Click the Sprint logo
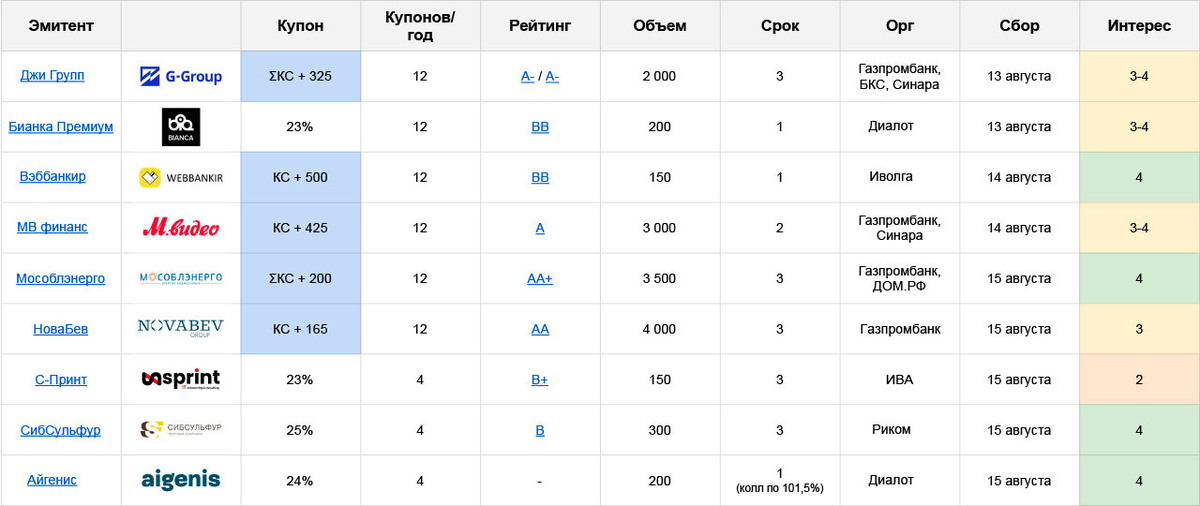 click(x=180, y=380)
